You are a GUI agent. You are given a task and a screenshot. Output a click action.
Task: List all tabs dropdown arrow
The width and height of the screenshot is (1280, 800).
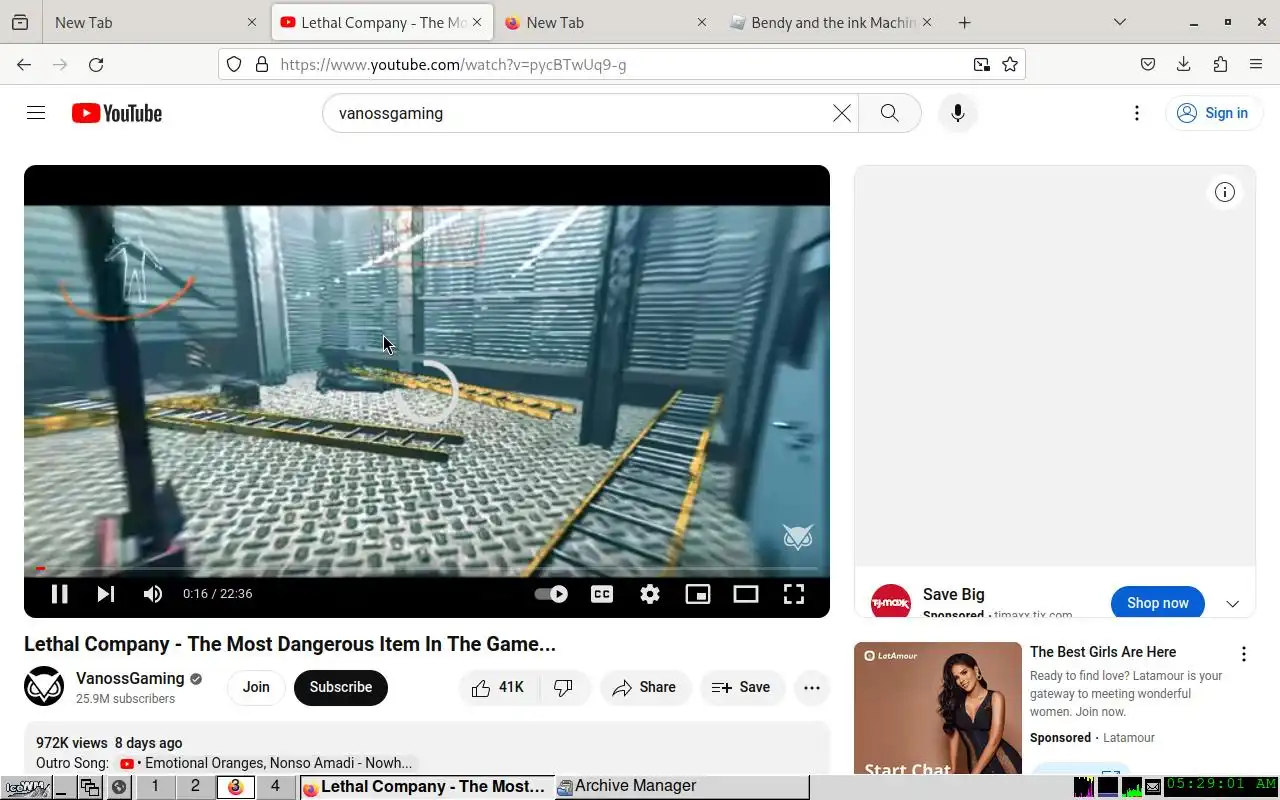pos(1120,22)
